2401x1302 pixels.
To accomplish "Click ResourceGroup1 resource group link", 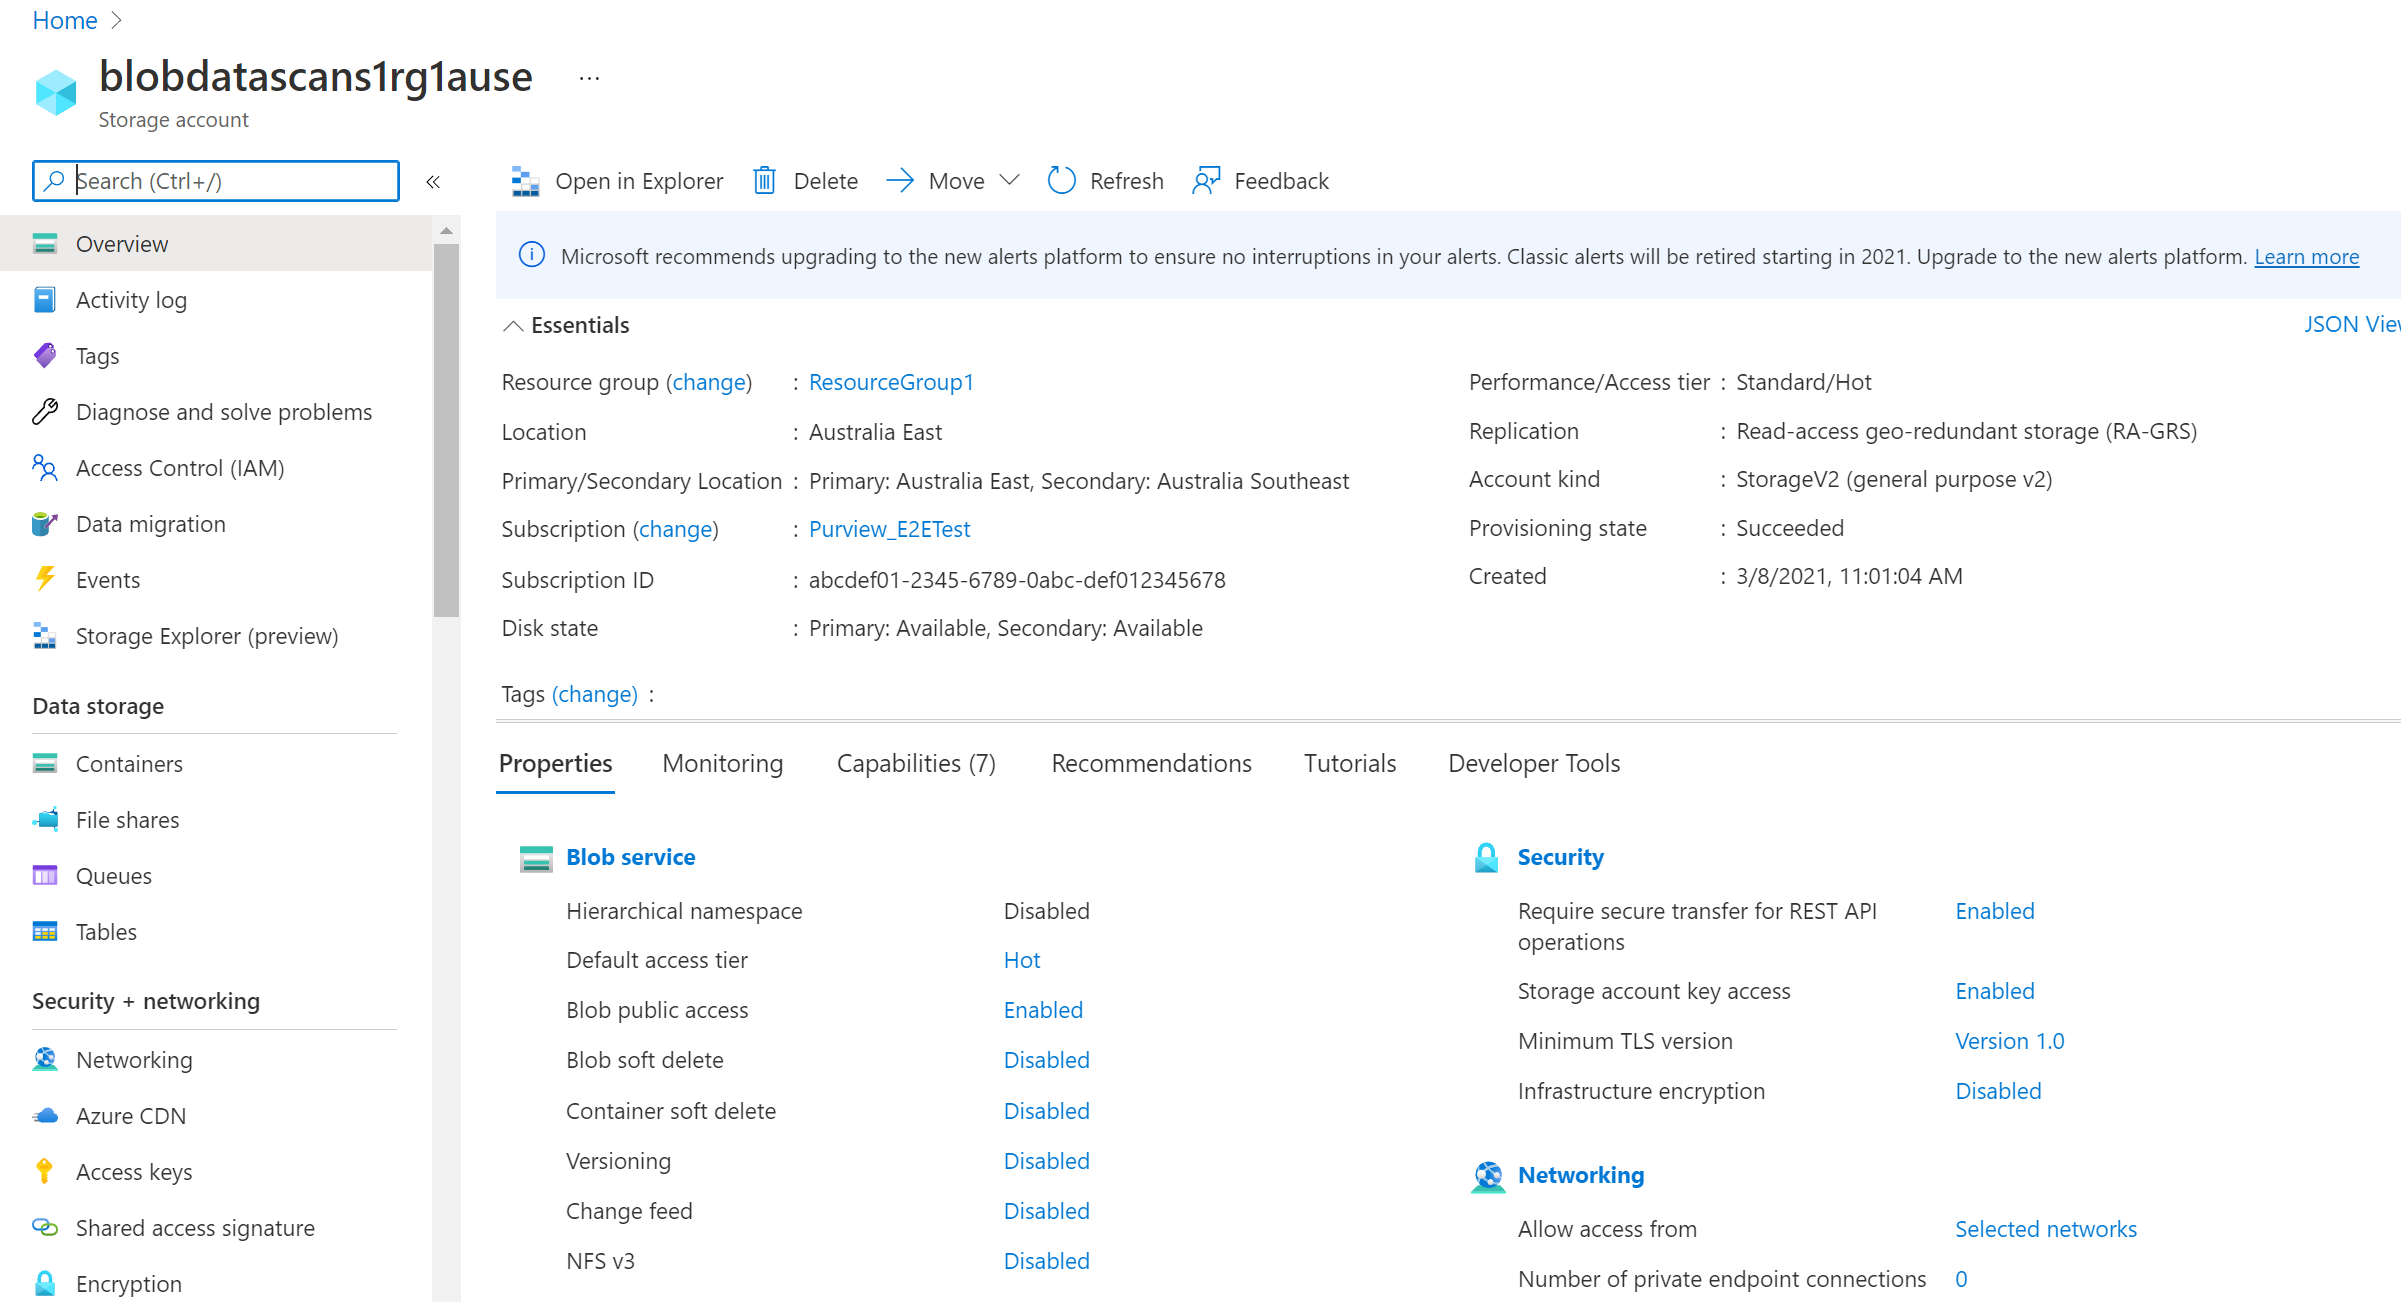I will point(891,382).
